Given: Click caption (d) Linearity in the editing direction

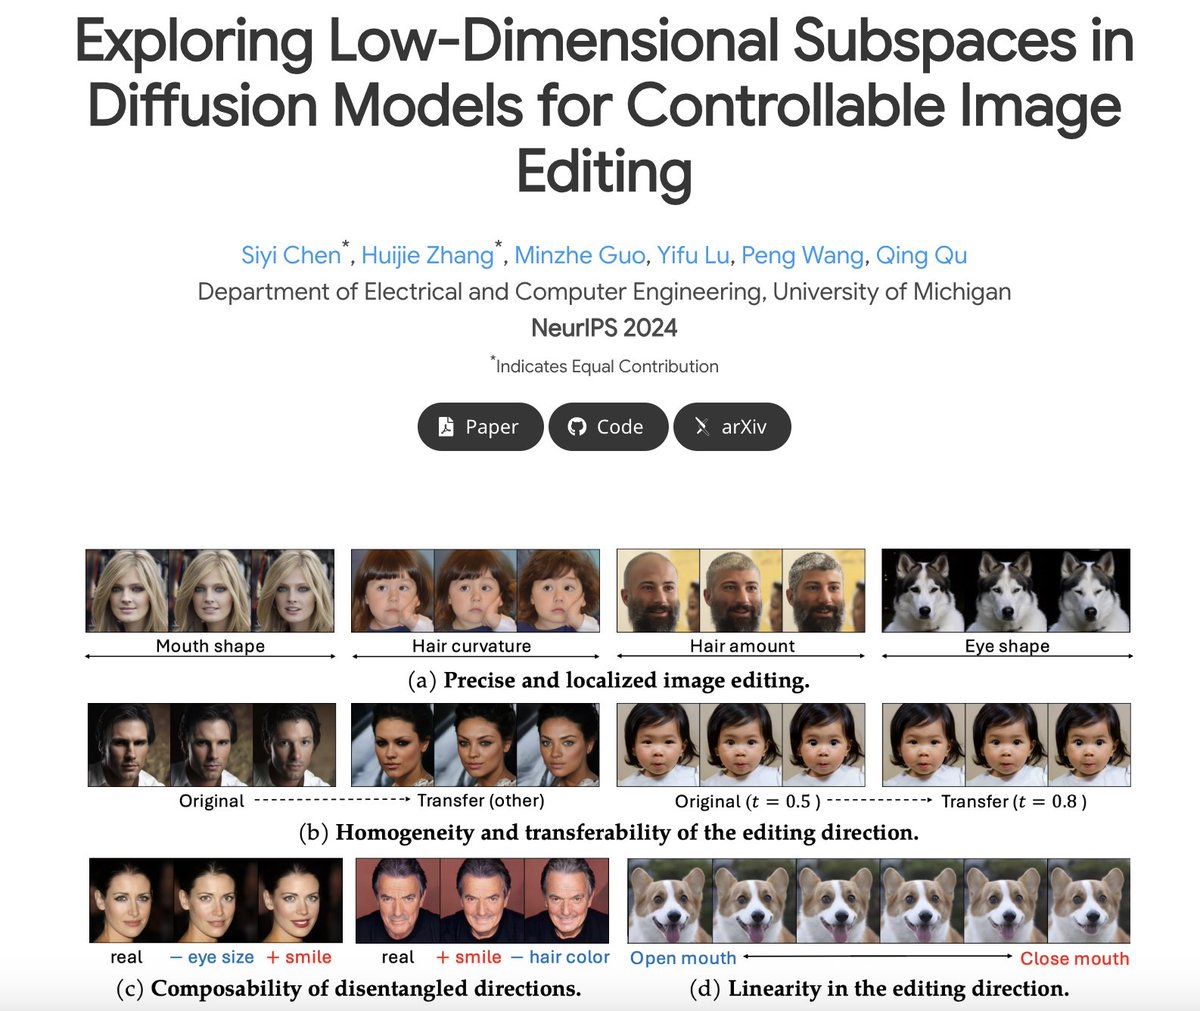Looking at the screenshot, I should click(x=879, y=988).
